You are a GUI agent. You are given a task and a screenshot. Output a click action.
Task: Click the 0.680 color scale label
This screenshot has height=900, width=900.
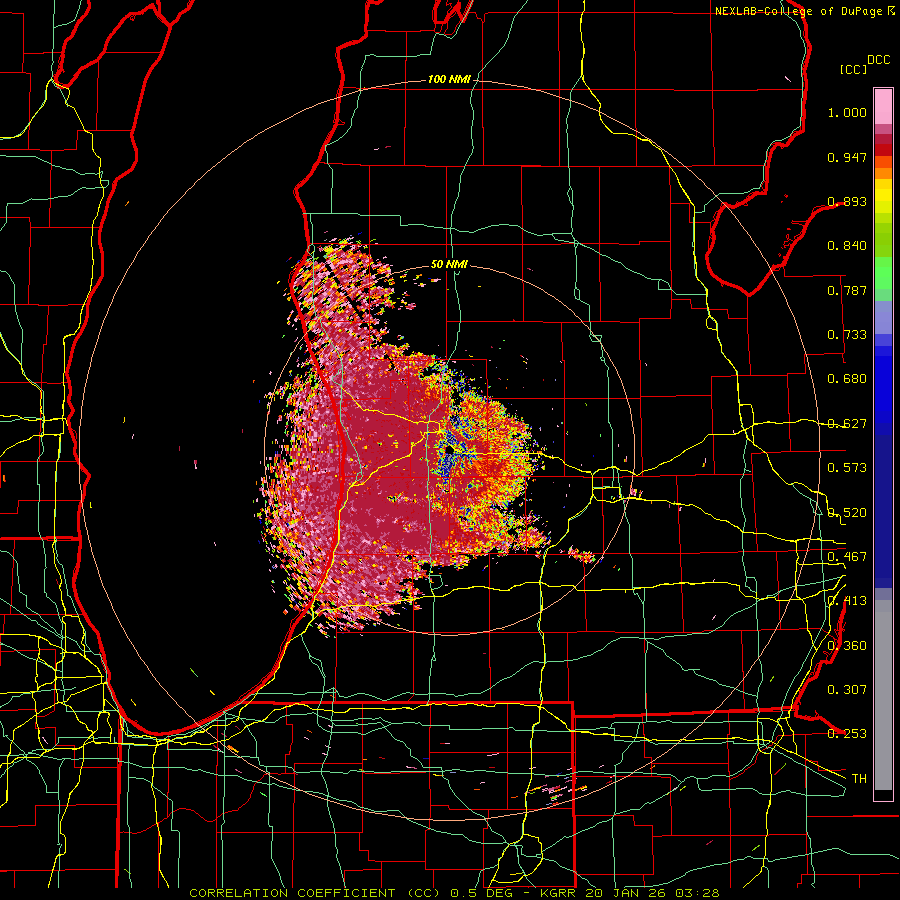click(847, 379)
